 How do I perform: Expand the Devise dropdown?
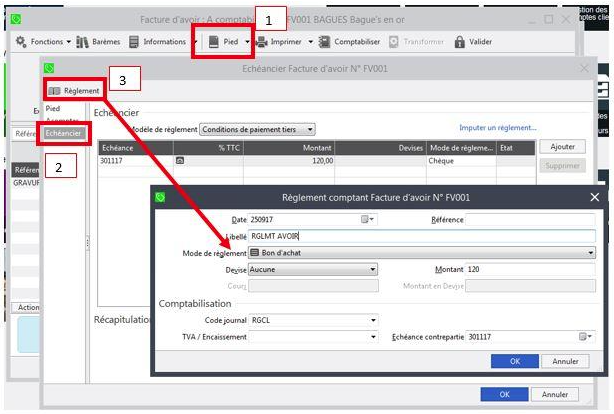tap(373, 269)
